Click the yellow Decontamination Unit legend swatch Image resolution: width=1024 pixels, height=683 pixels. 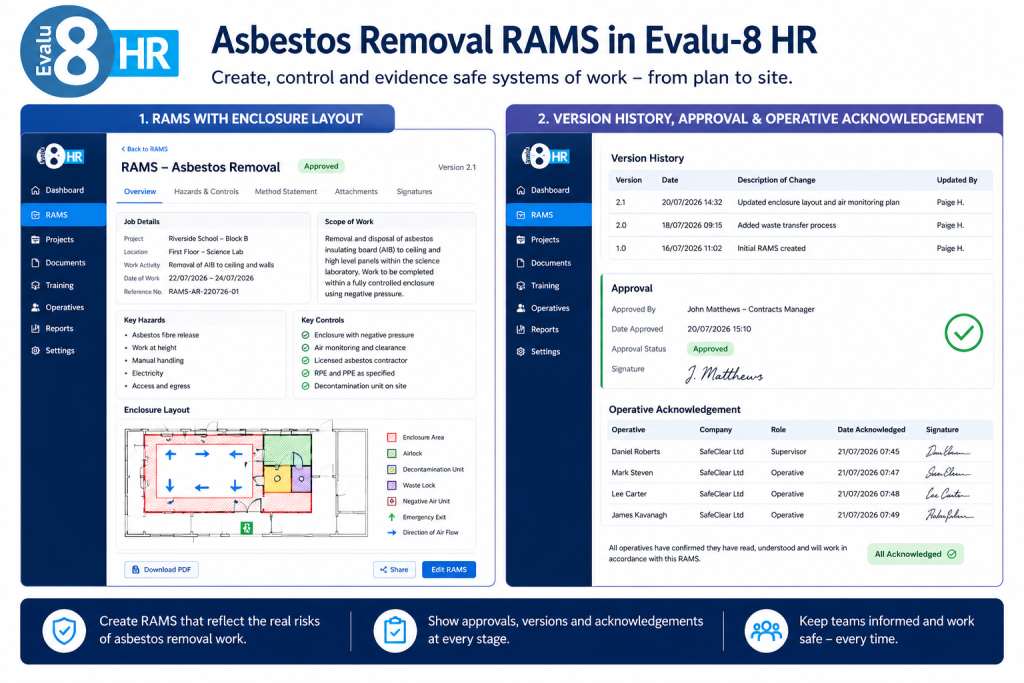392,469
